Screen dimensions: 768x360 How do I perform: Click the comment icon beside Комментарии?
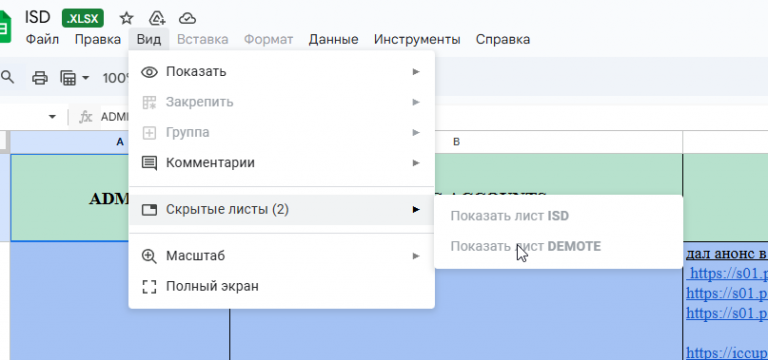pyautogui.click(x=149, y=163)
